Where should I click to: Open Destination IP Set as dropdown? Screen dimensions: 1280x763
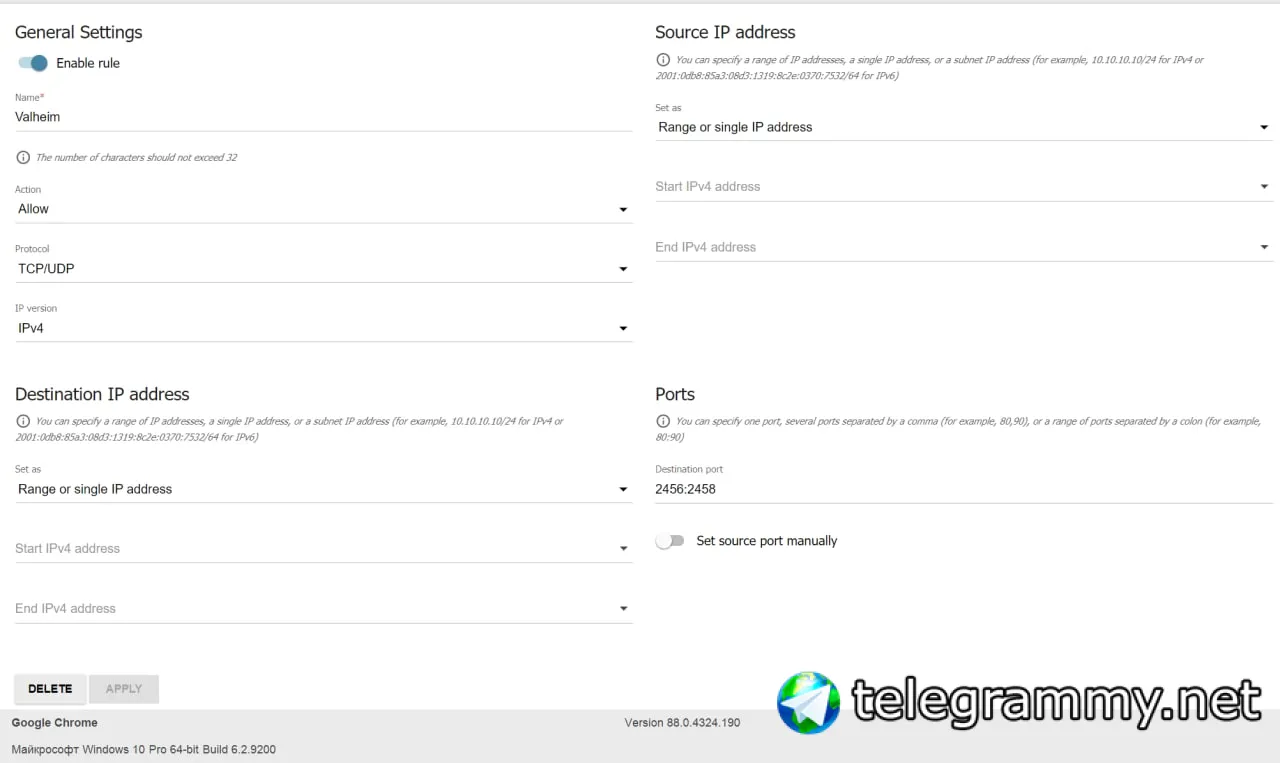323,489
